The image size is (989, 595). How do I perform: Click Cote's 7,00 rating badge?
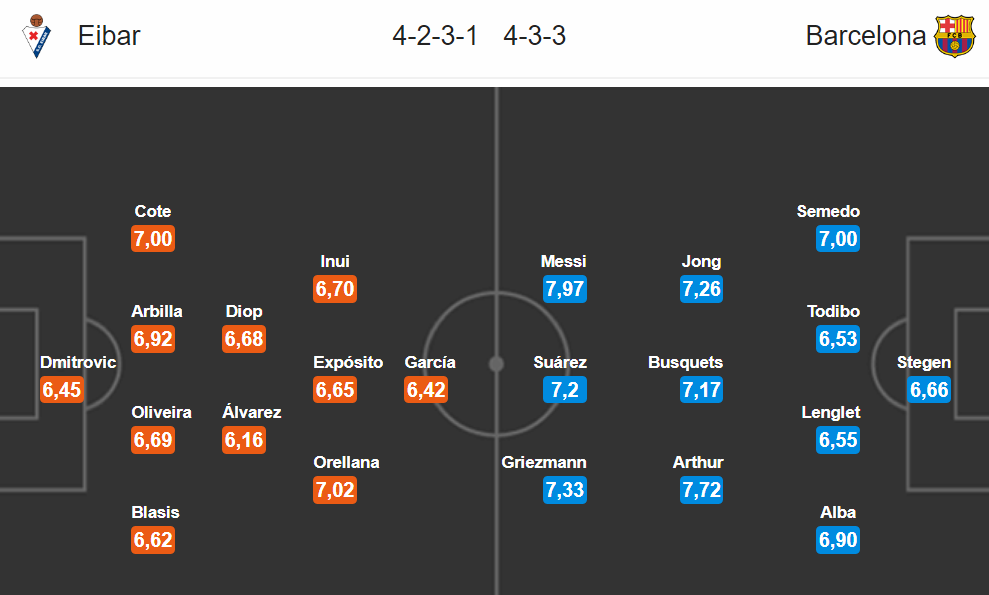[x=153, y=239]
